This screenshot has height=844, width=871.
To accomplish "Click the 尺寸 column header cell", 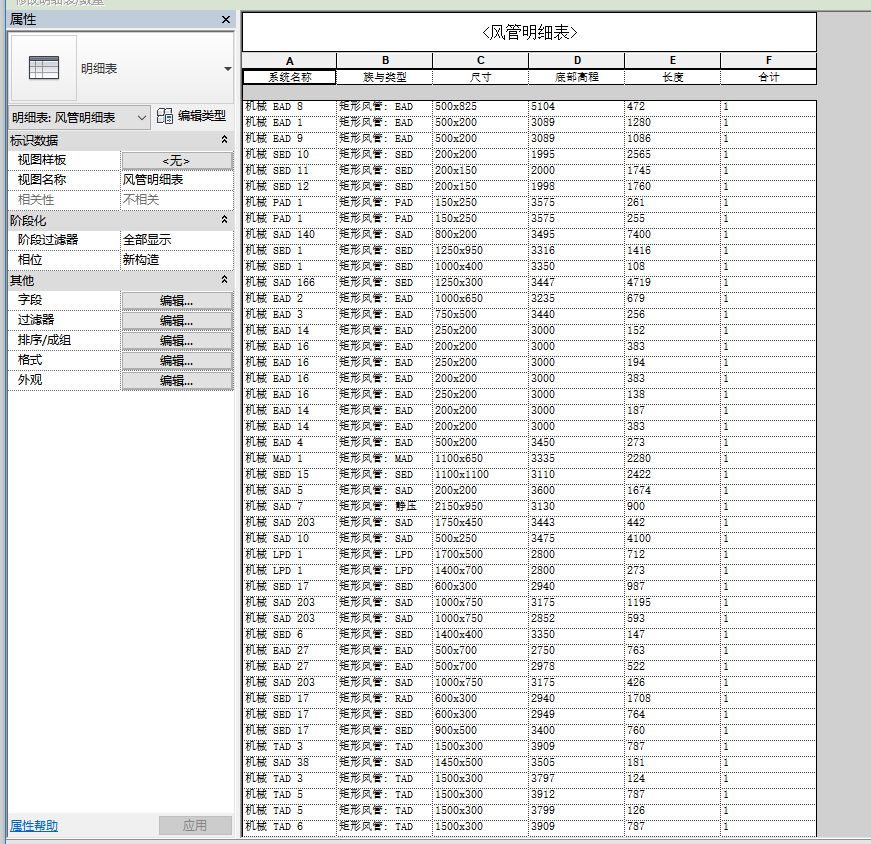I will 480,77.
